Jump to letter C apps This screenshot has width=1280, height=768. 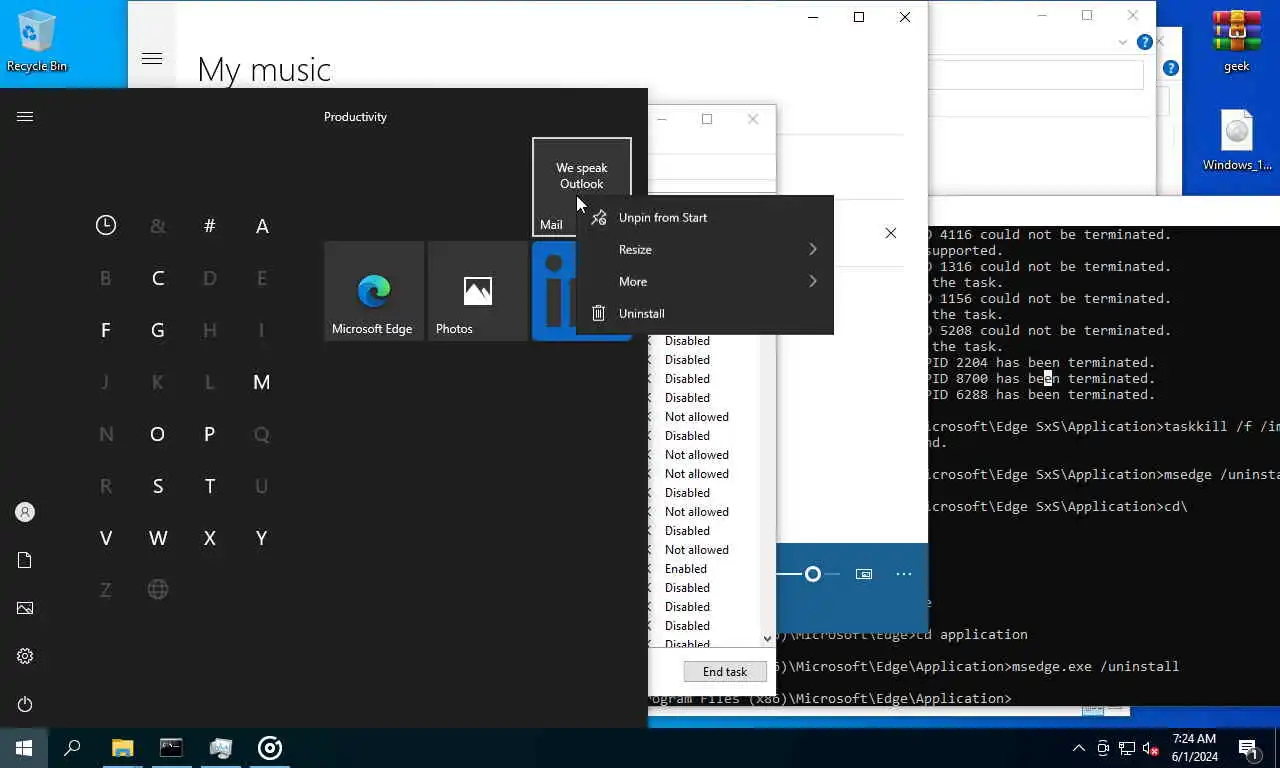point(158,278)
